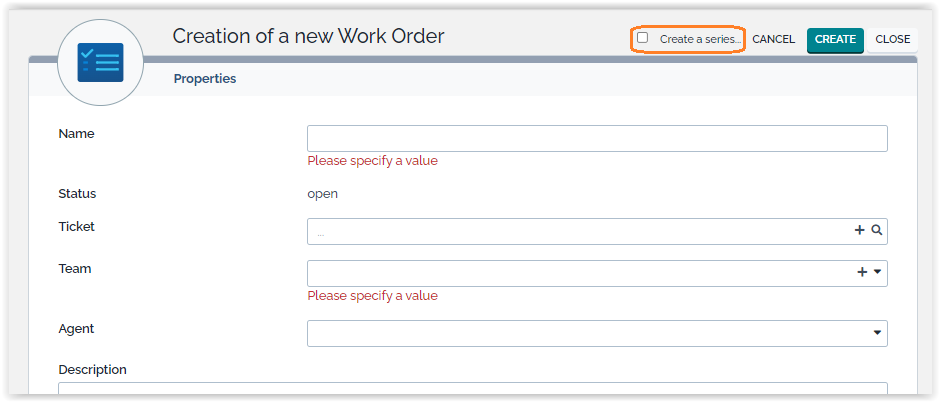The height and width of the screenshot is (402, 940).
Task: Click the 'Create a series...' label text
Action: pyautogui.click(x=700, y=39)
